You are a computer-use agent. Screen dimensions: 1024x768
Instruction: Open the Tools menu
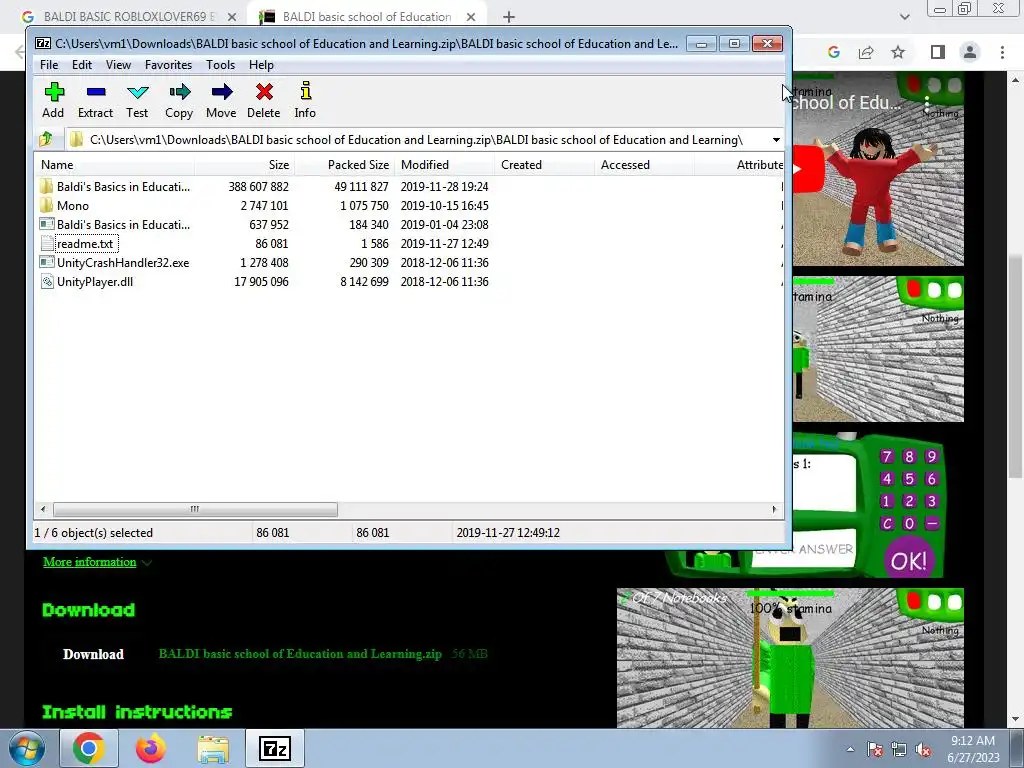(x=220, y=65)
